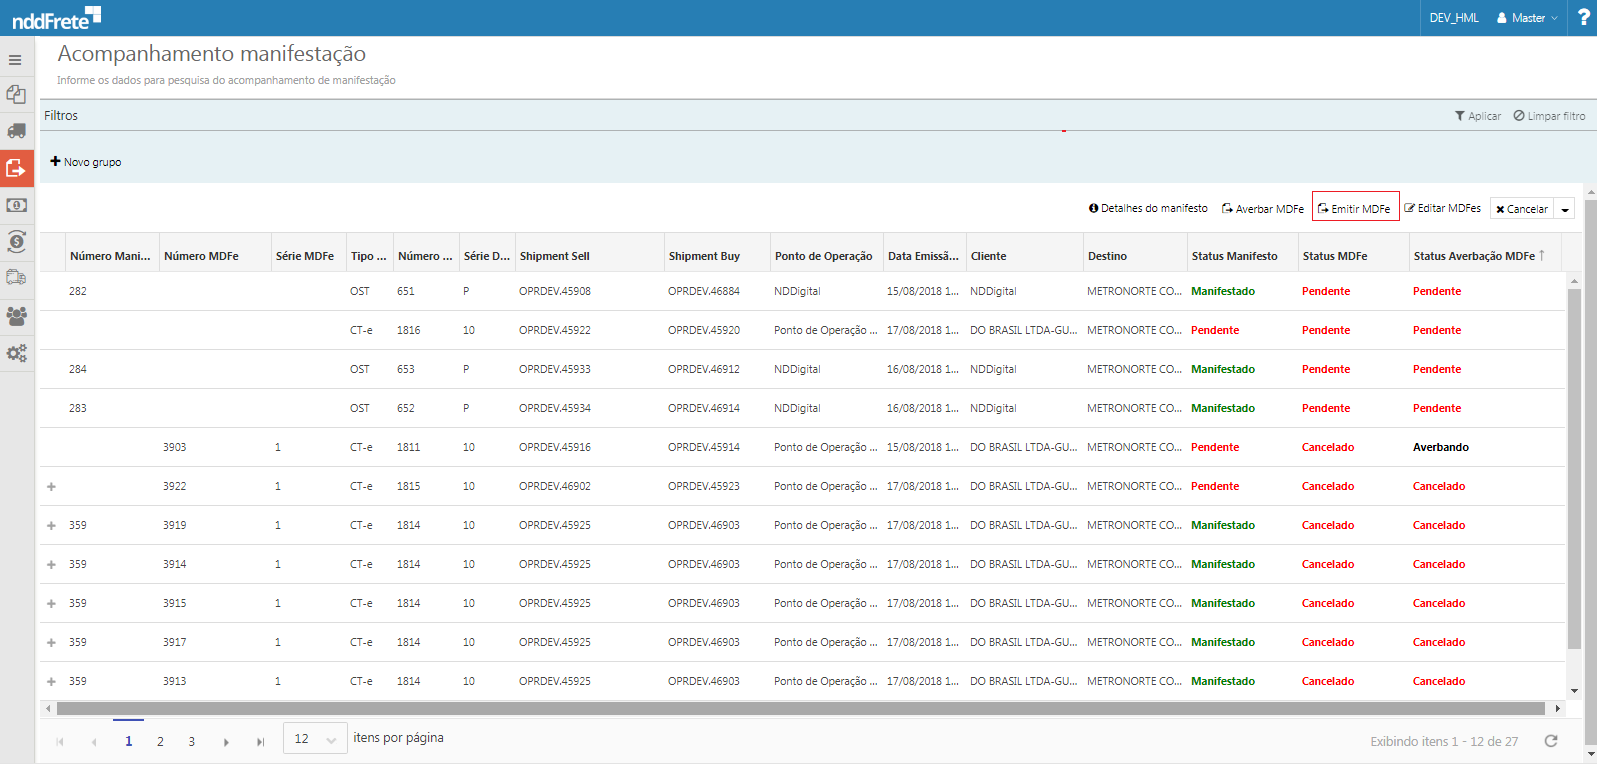Image resolution: width=1597 pixels, height=765 pixels.
Task: Open the users group icon in sidebar
Action: click(16, 316)
